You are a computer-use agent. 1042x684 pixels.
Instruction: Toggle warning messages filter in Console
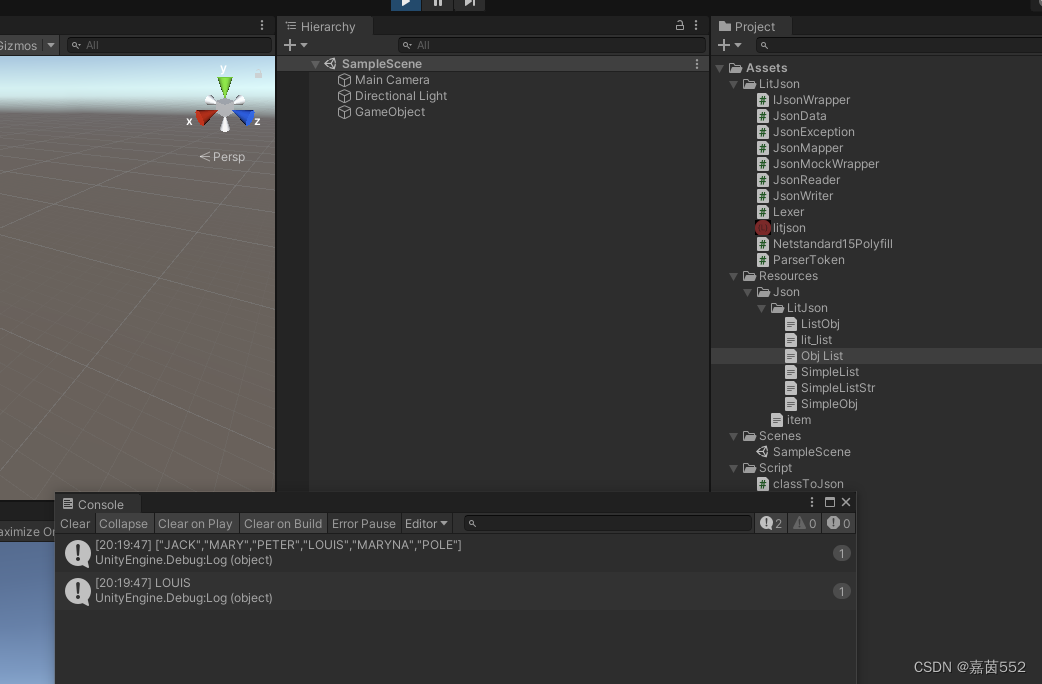pyautogui.click(x=805, y=524)
